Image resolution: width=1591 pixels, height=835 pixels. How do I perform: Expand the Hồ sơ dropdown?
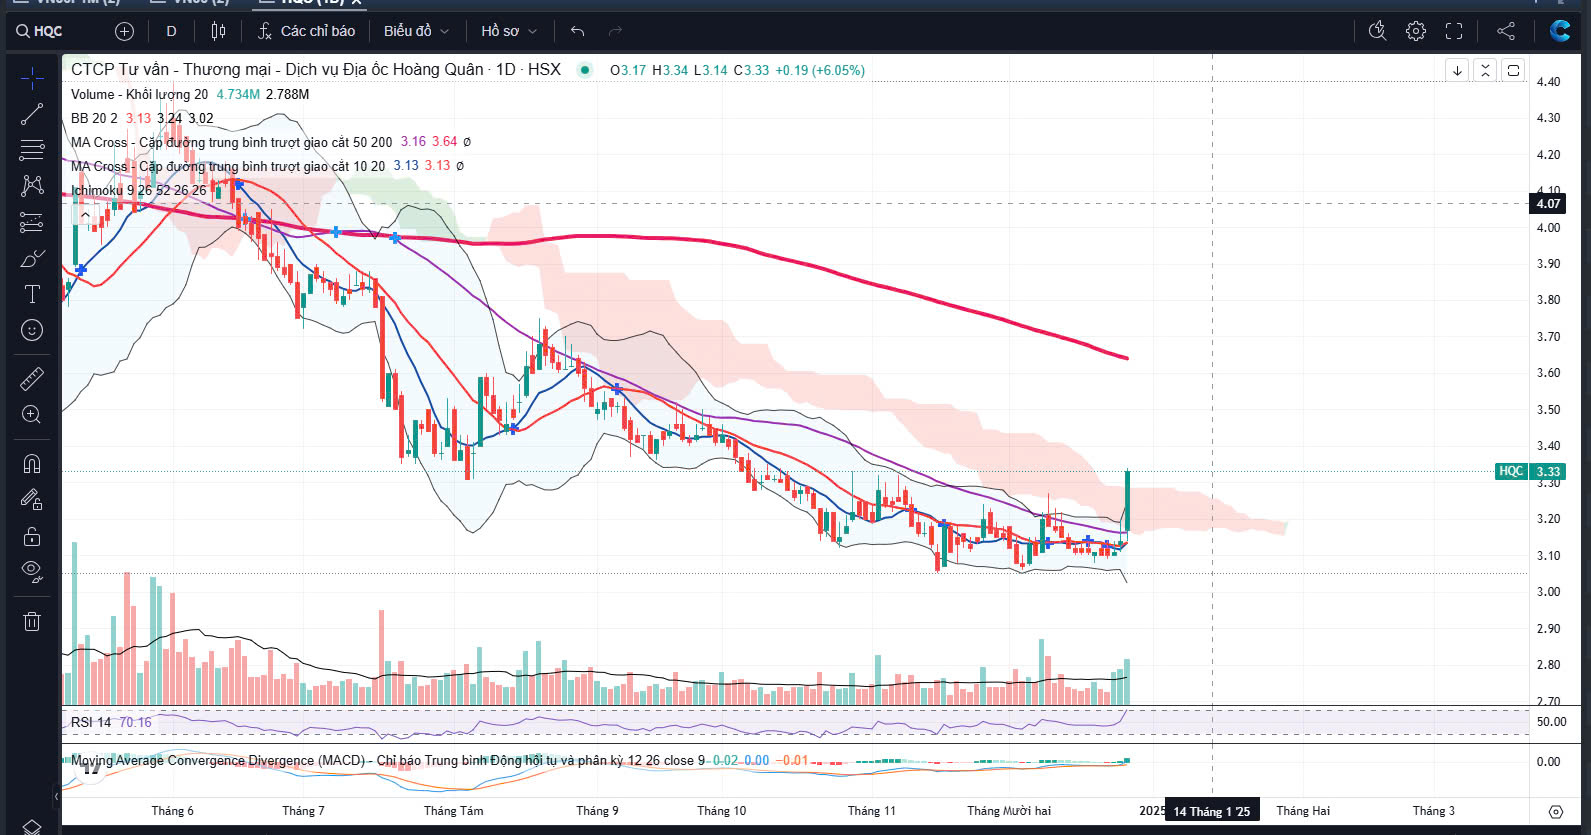509,31
